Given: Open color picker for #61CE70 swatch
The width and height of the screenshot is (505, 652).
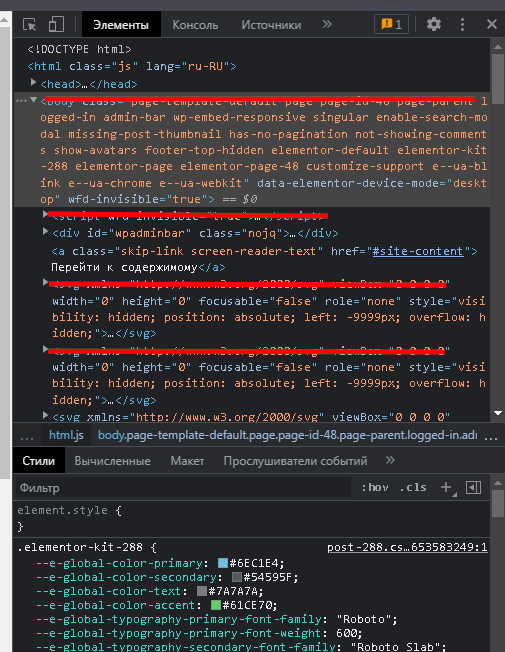Looking at the screenshot, I should pyautogui.click(x=216, y=605).
